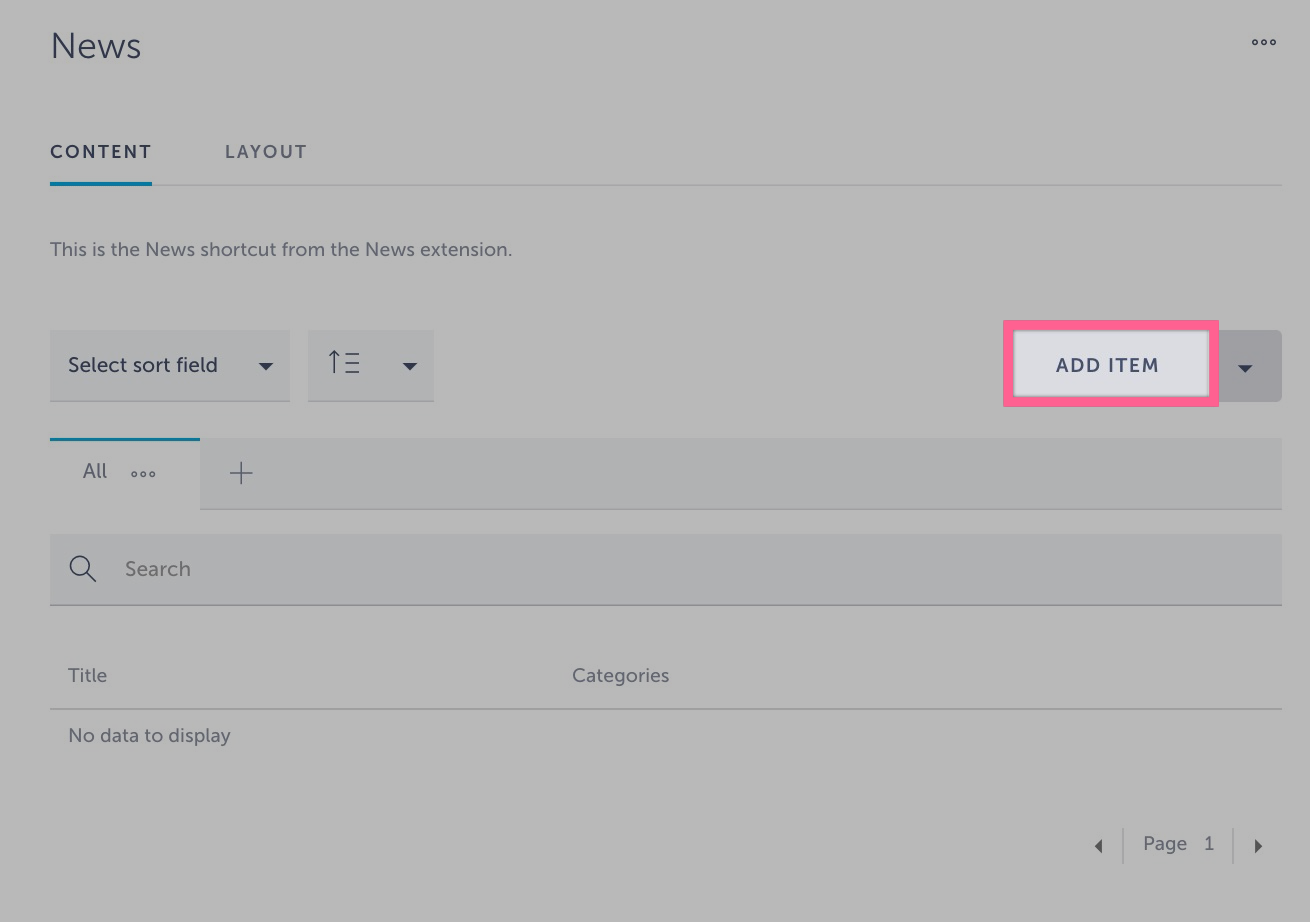Click the ADD ITEM button

(1108, 365)
